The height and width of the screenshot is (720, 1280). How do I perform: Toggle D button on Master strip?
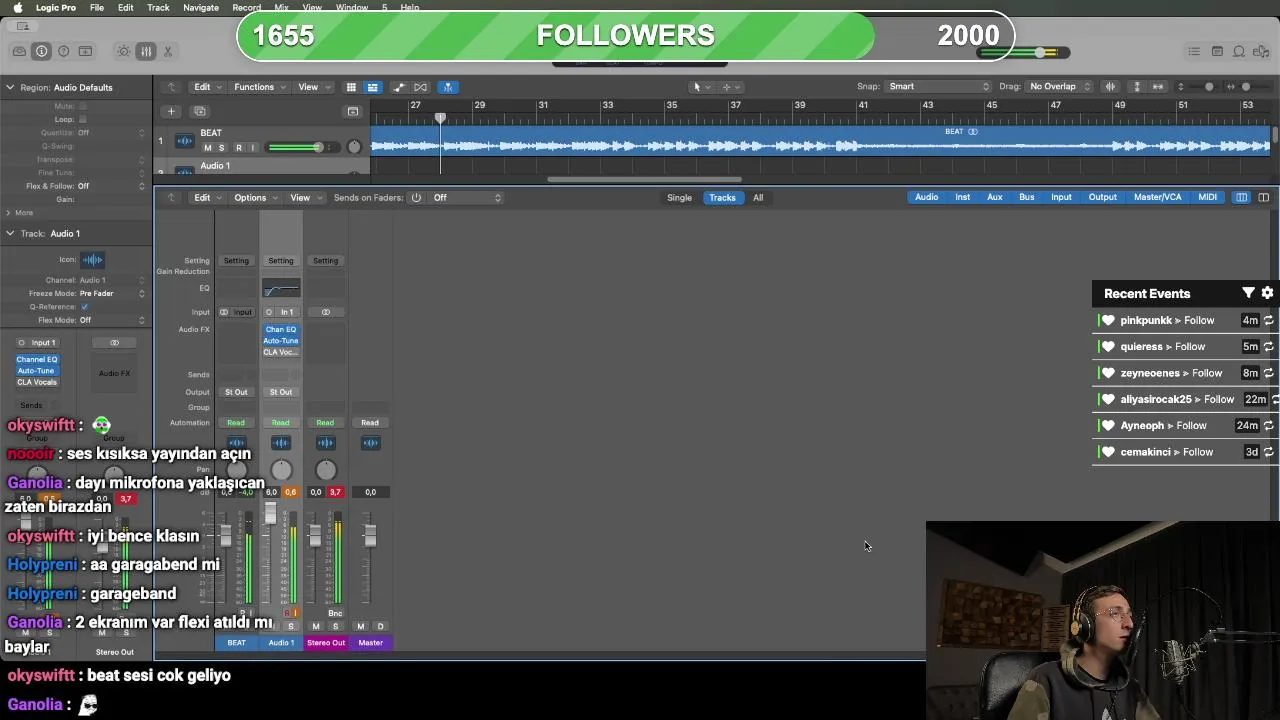coord(380,627)
